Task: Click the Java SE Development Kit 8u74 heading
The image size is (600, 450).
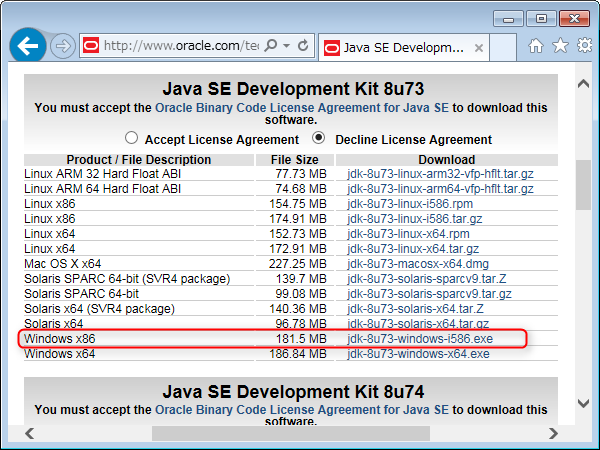Action: coord(293,392)
